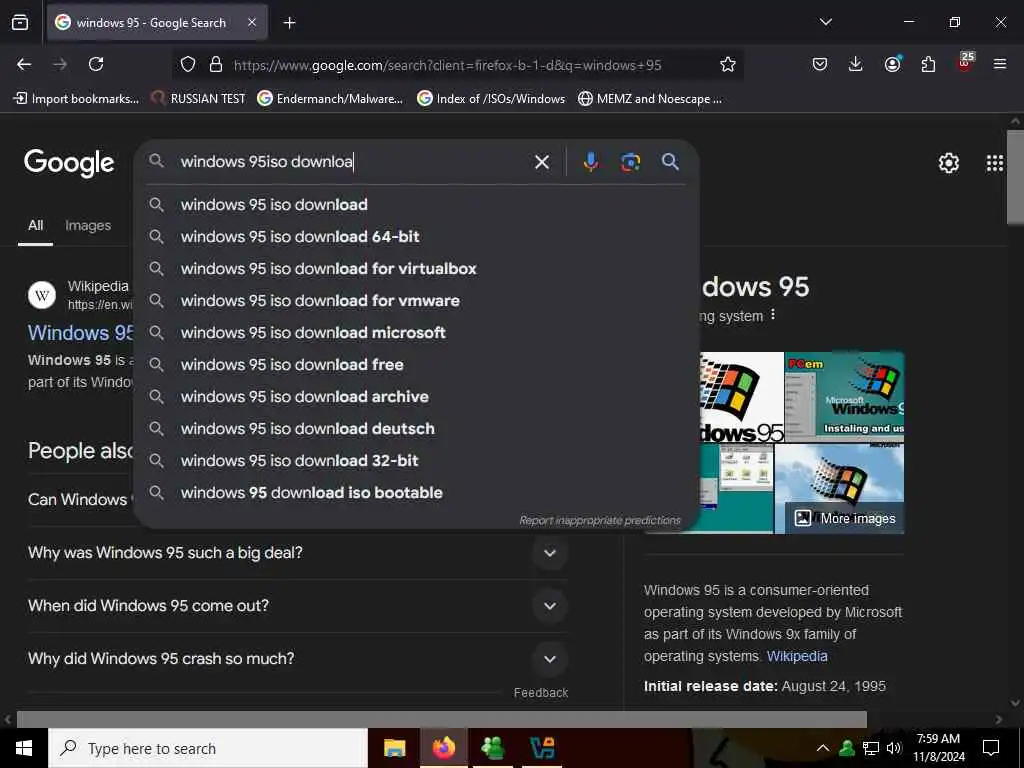Viewport: 1024px width, 768px height.
Task: Open the MEMZ and Noescape bookmark
Action: [650, 99]
